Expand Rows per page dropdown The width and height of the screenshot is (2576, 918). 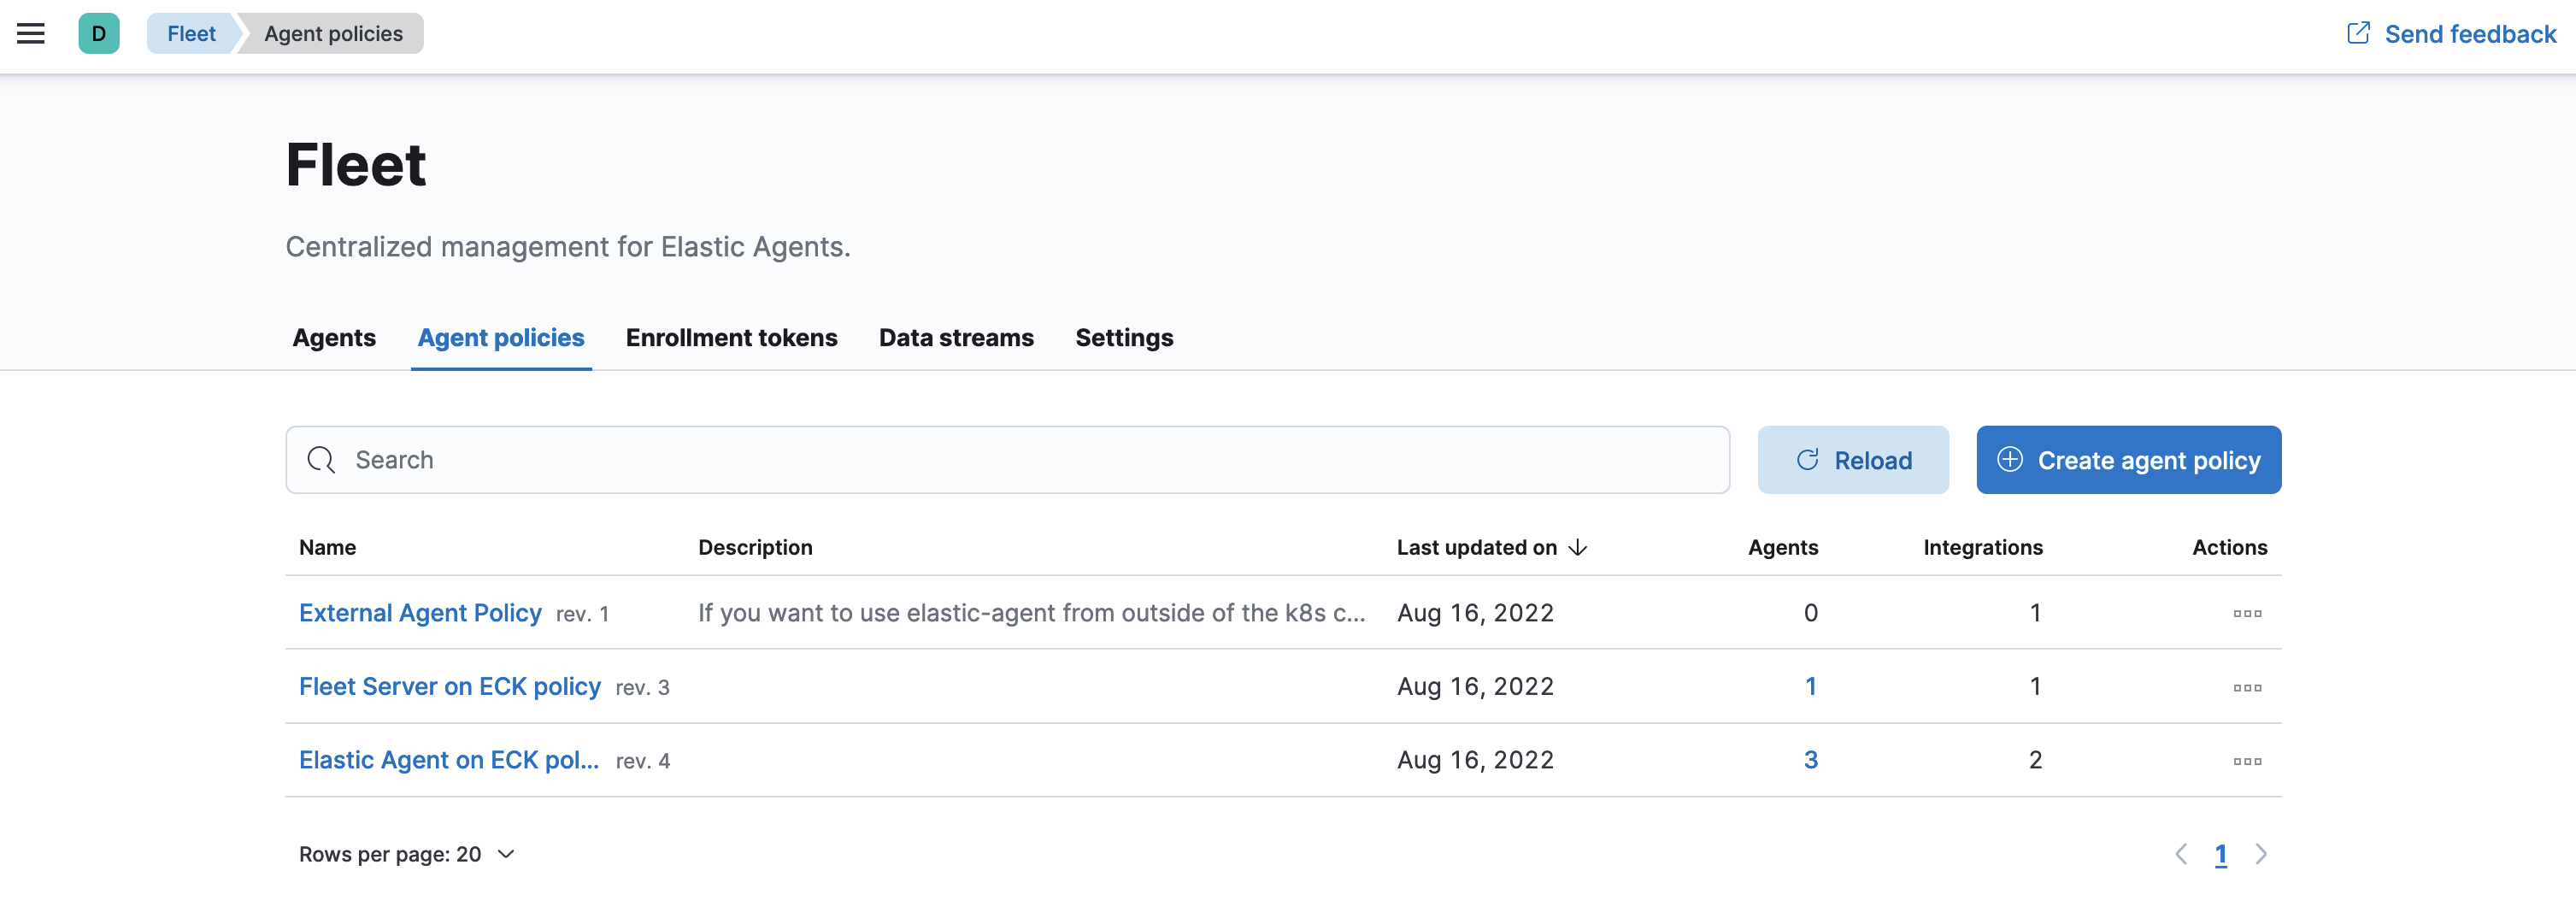(x=406, y=854)
